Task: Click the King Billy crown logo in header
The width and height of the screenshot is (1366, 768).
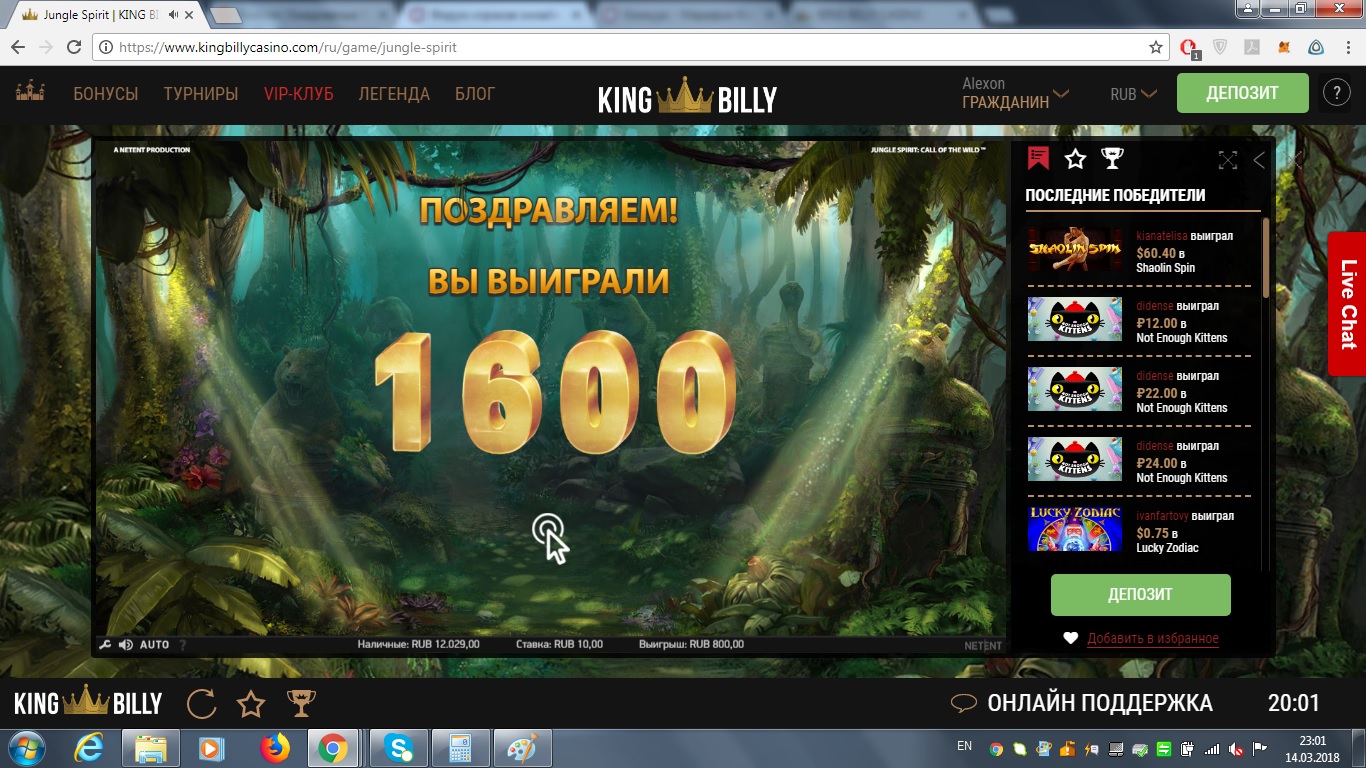Action: 687,97
